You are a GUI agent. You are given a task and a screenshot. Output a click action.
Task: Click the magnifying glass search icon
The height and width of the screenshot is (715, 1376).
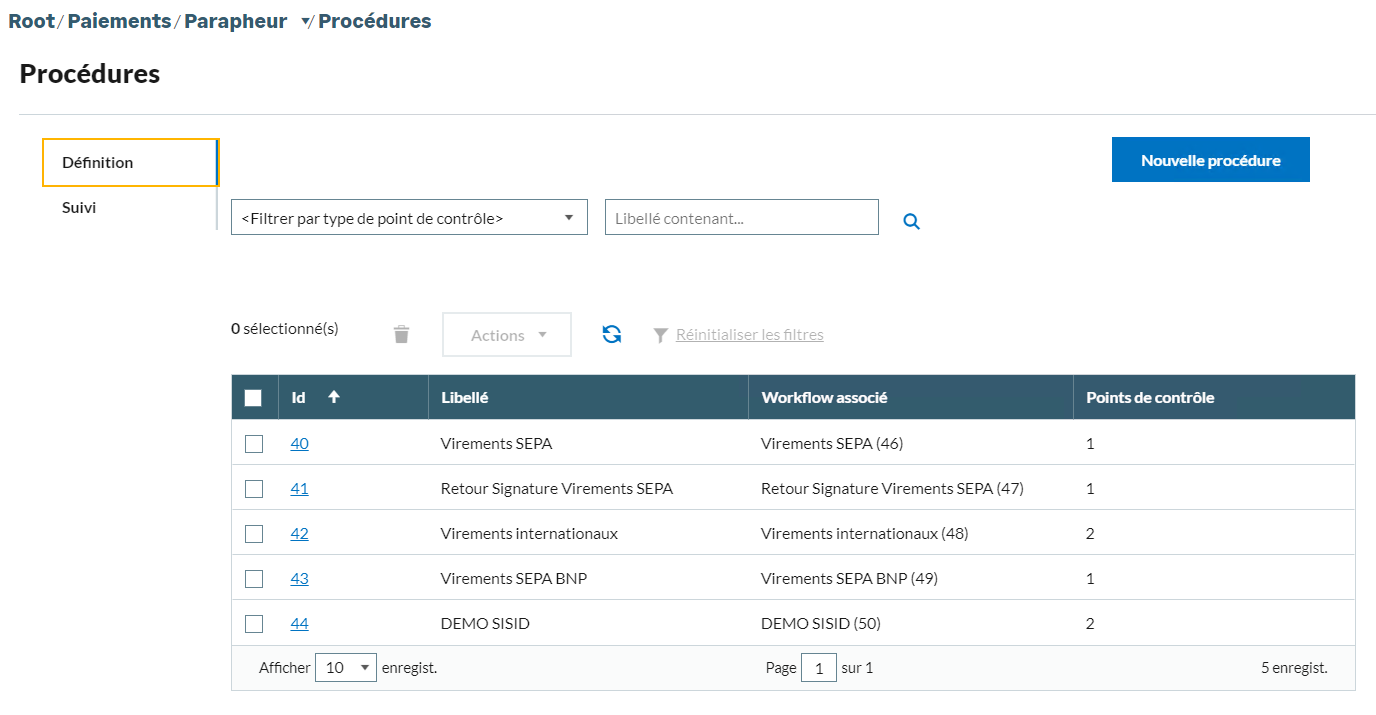(911, 221)
